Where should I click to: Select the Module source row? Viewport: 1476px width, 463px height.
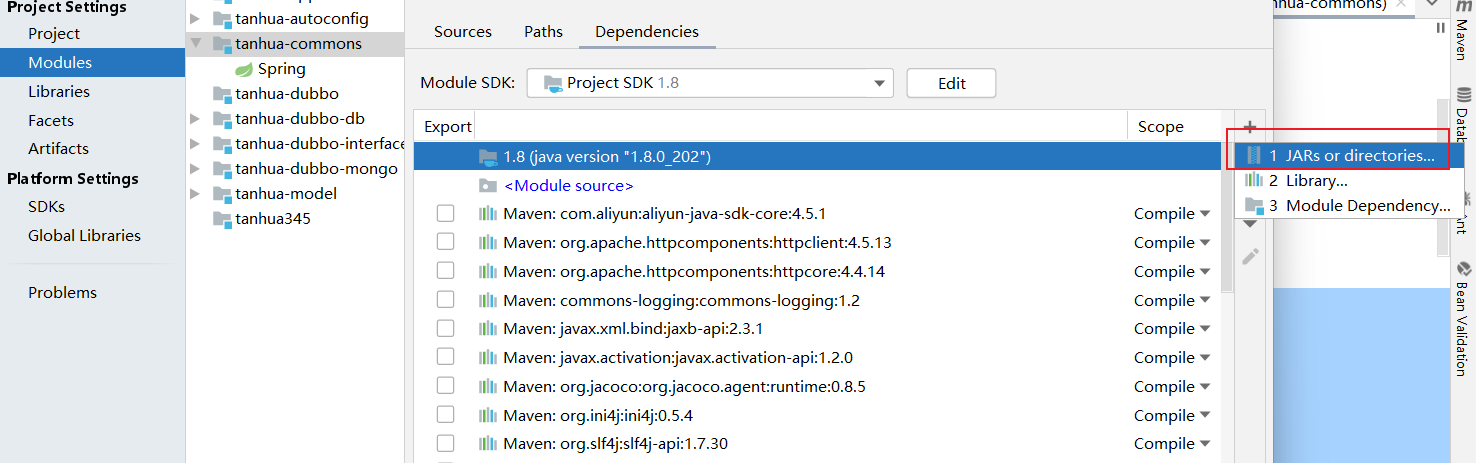point(817,185)
